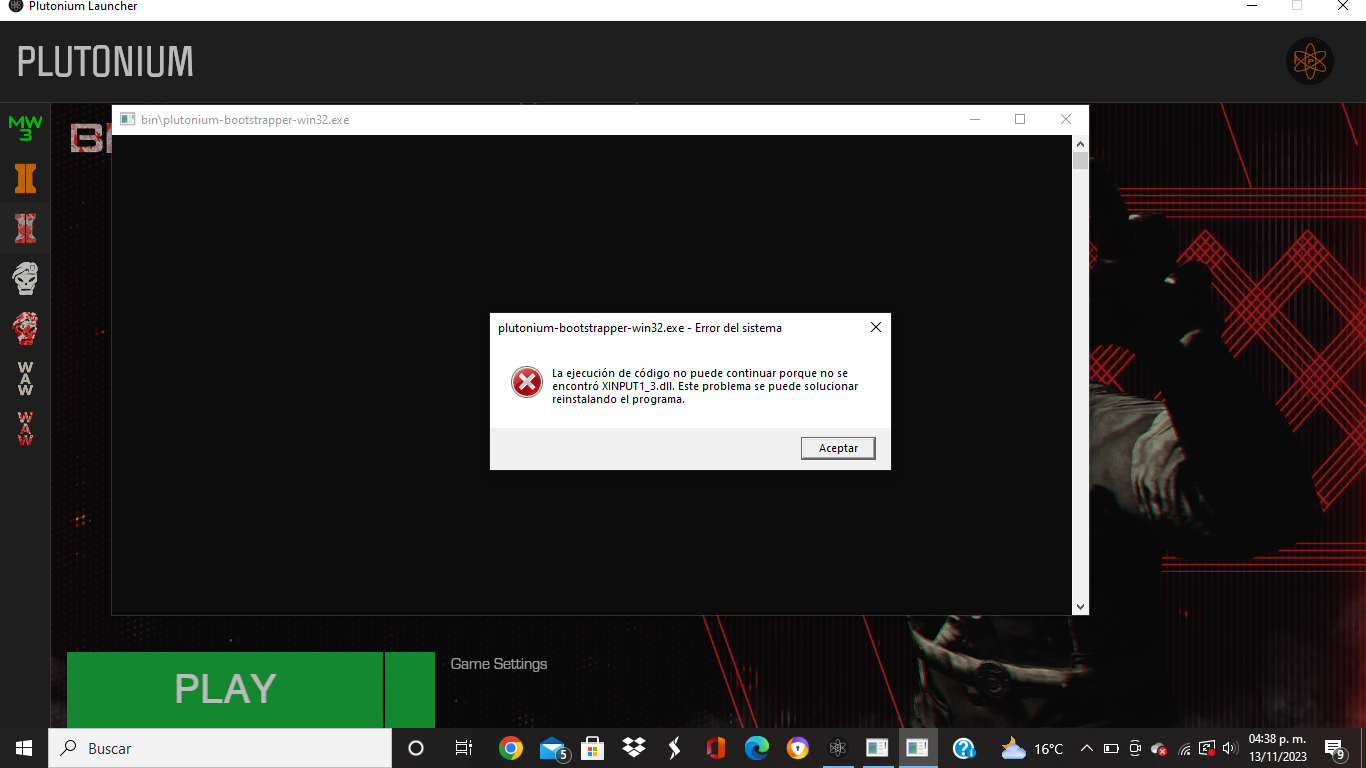Expand hidden system tray icons
1366x768 pixels.
[1087, 748]
